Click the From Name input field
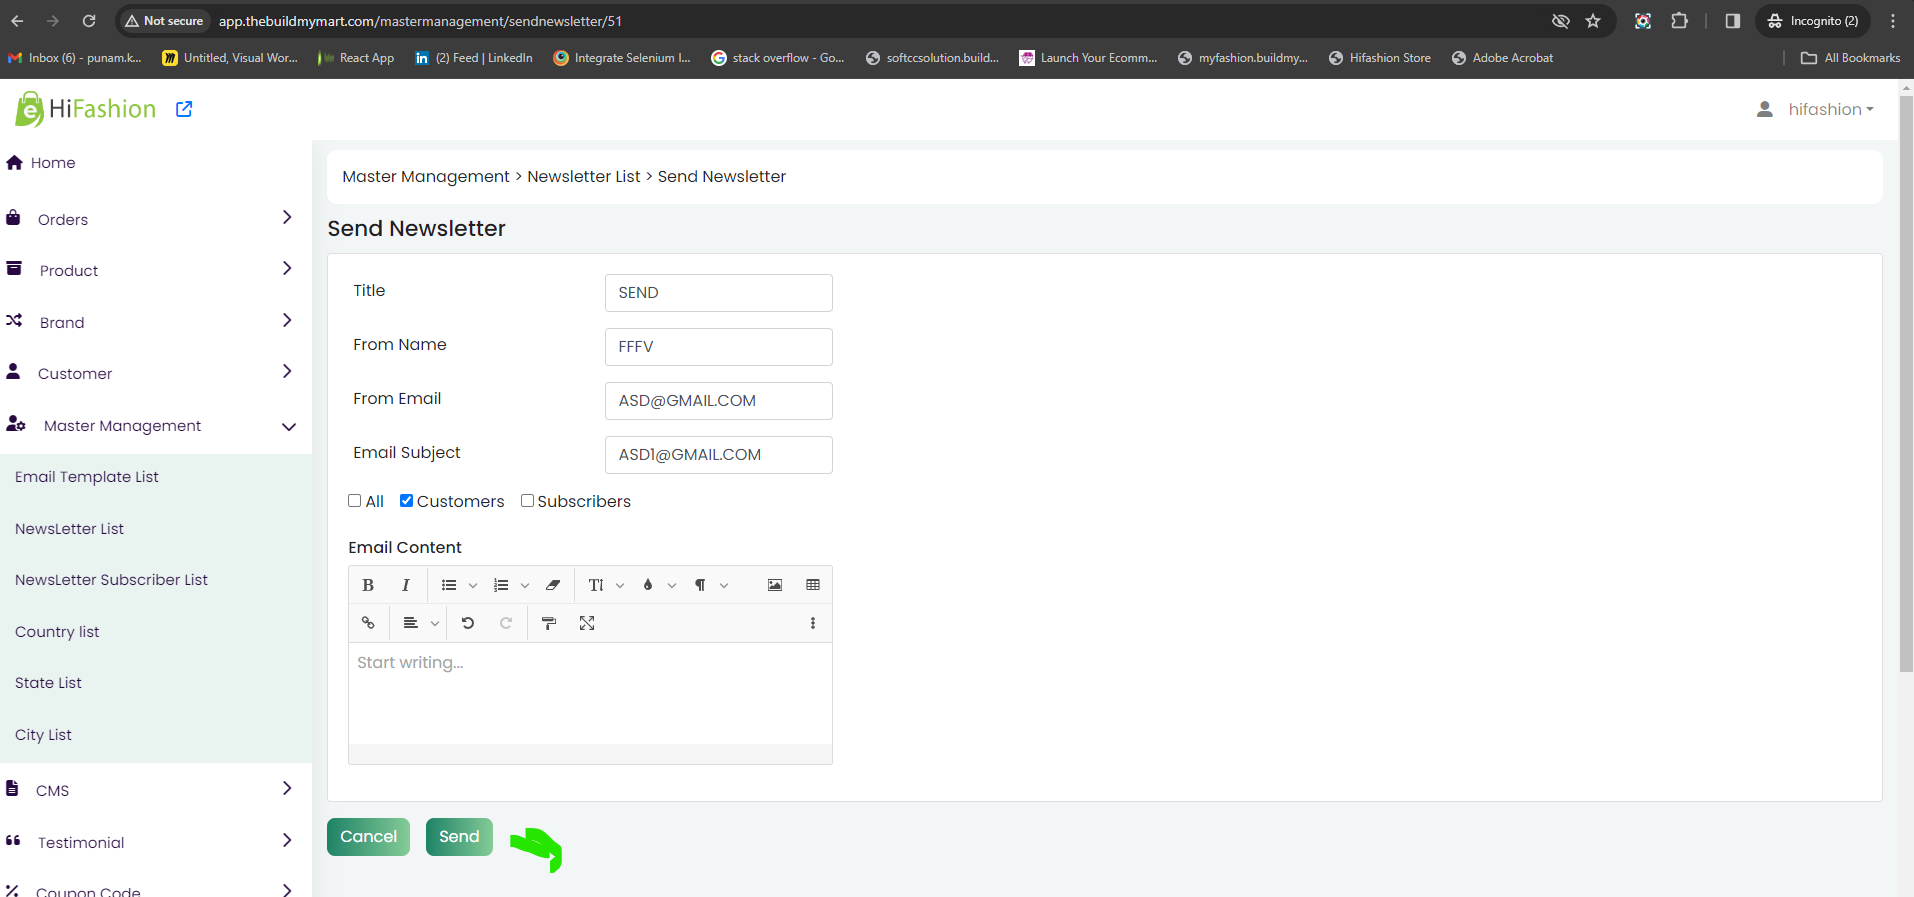The height and width of the screenshot is (897, 1914). (719, 347)
